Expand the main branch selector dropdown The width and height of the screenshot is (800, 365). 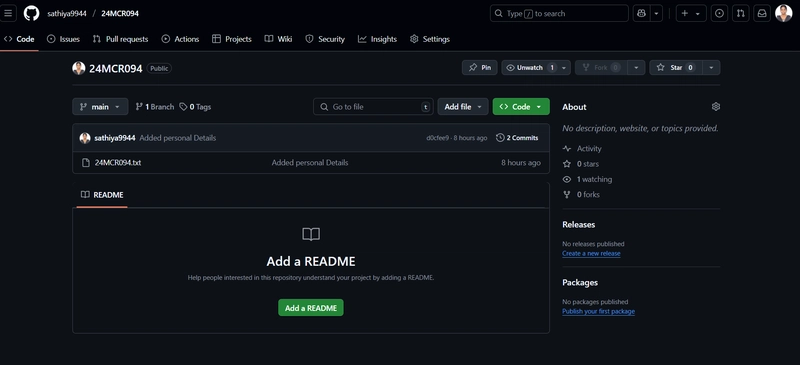(x=100, y=107)
